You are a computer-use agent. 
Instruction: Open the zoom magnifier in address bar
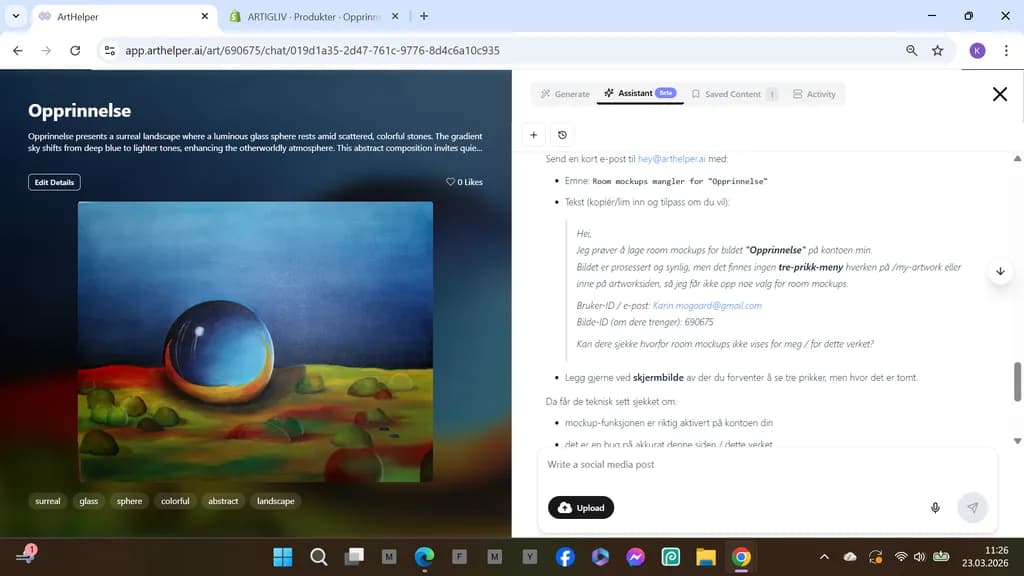[x=912, y=50]
